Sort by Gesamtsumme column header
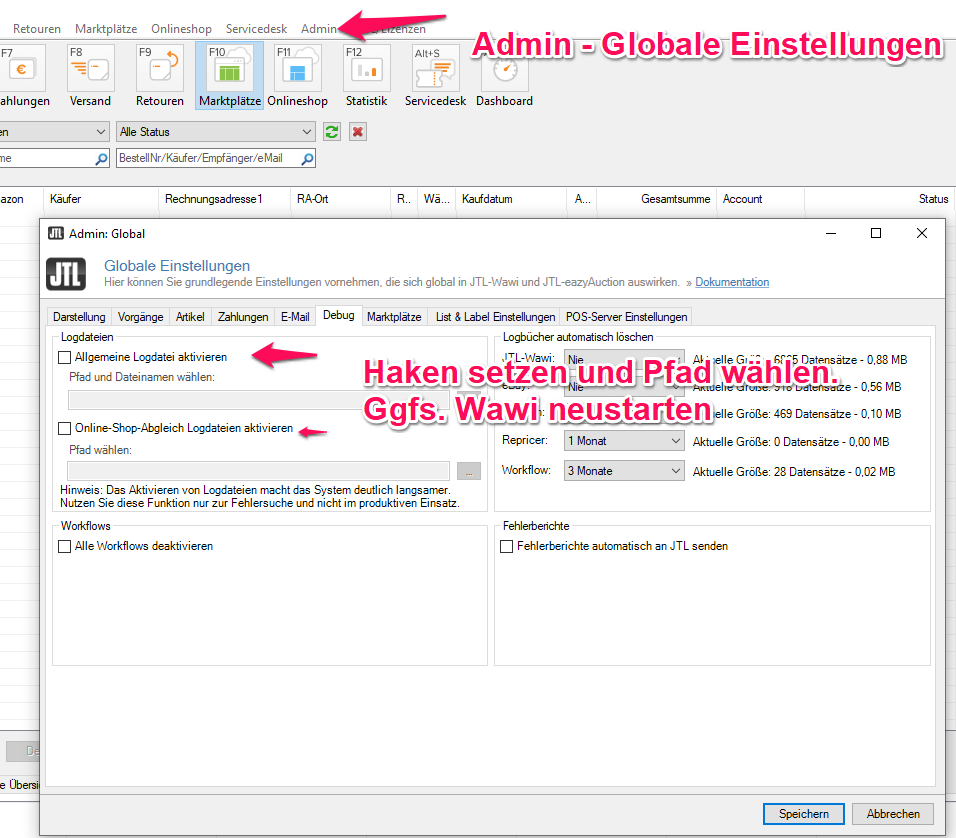Image resolution: width=956 pixels, height=838 pixels. pos(656,199)
